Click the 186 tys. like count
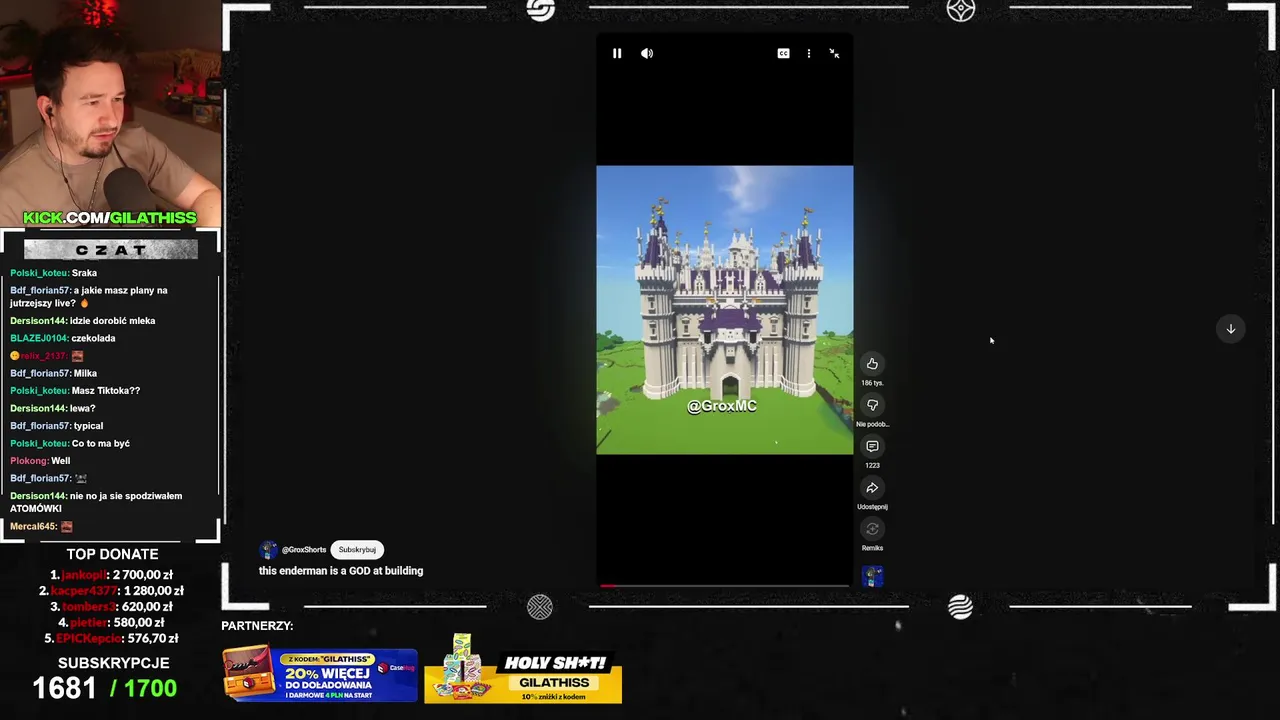The width and height of the screenshot is (1280, 720). pos(872,383)
